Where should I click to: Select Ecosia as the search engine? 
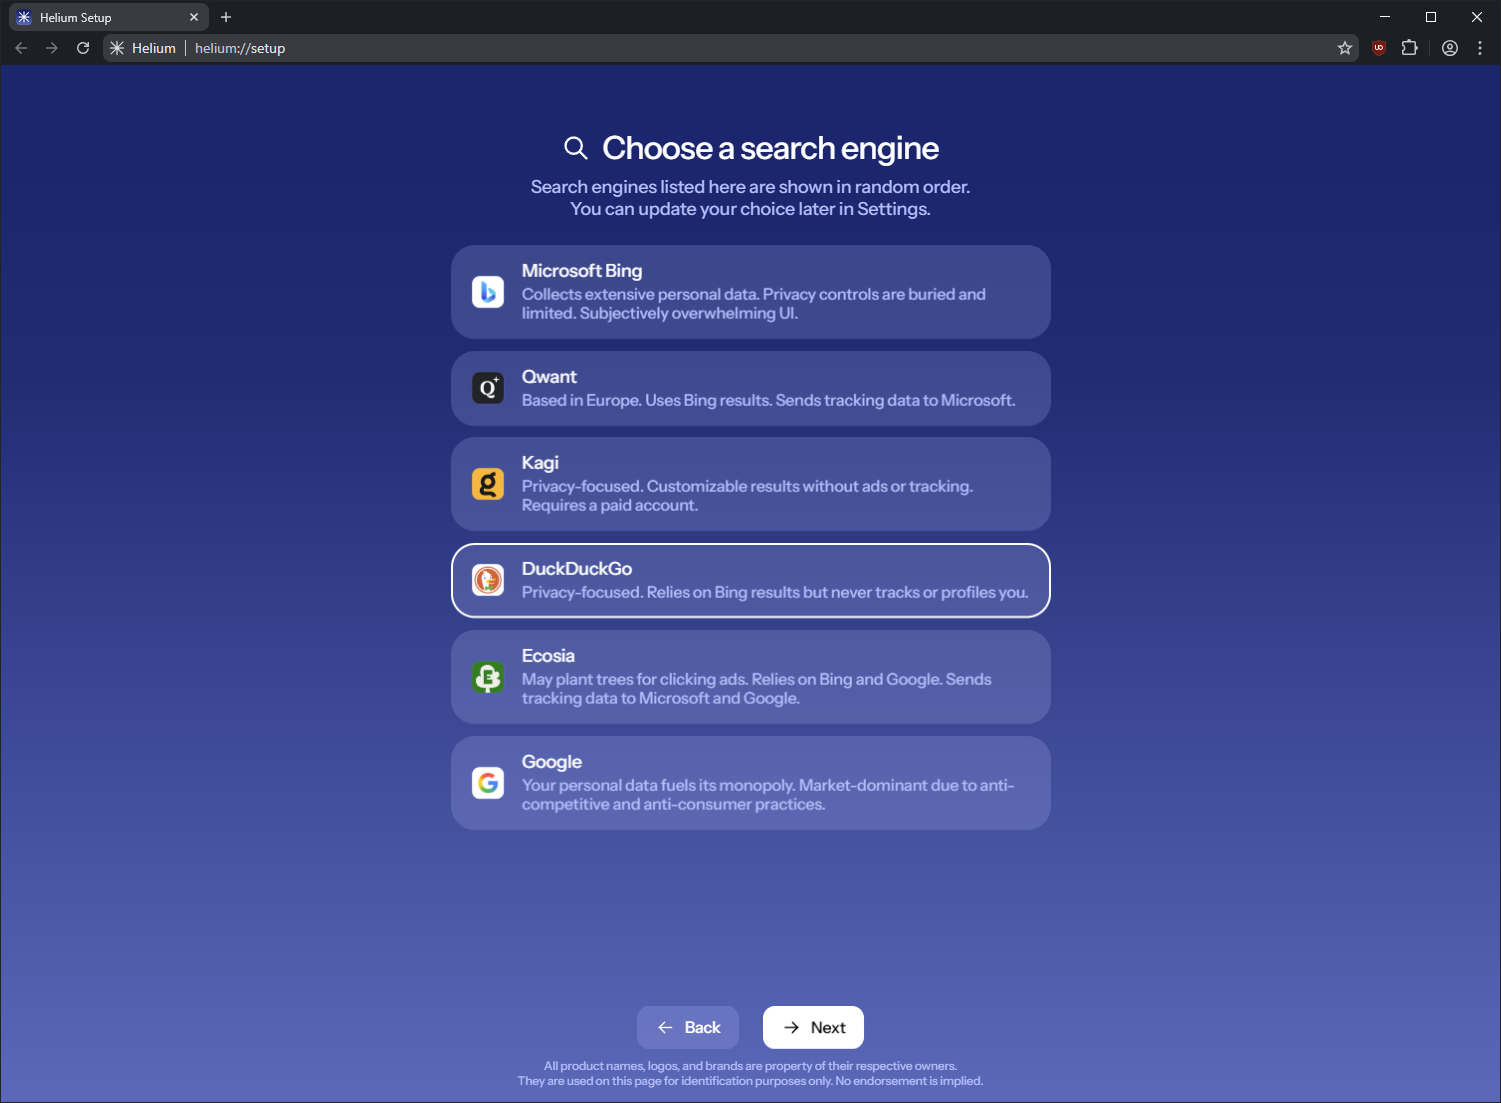coord(750,676)
